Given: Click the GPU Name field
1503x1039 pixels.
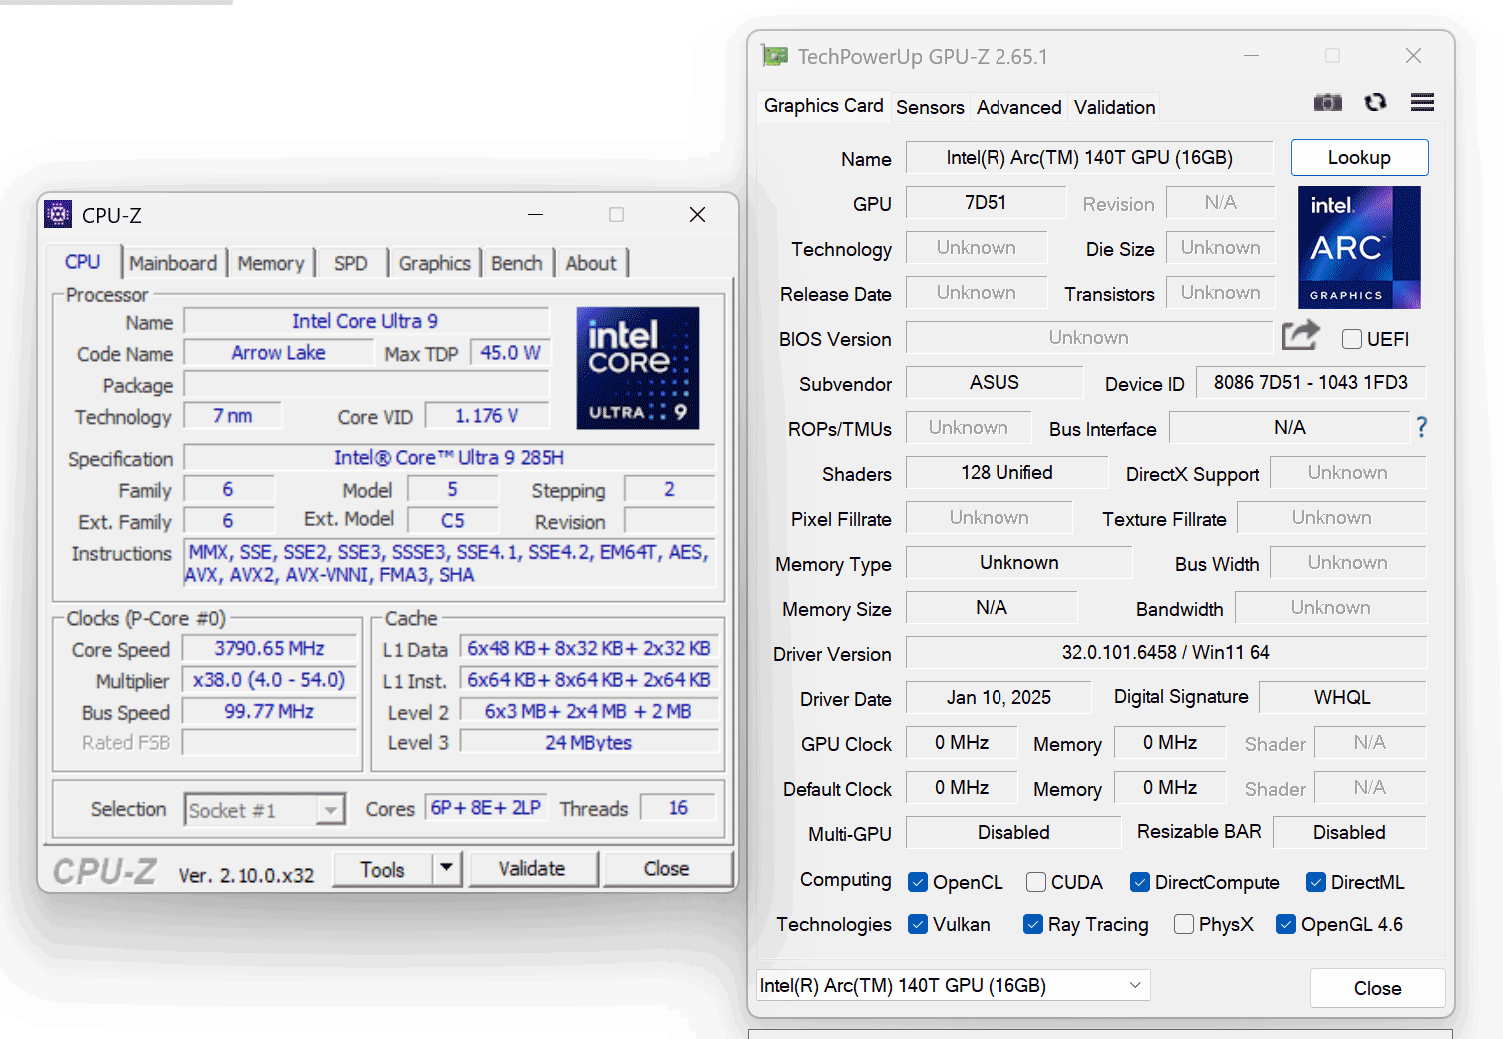Looking at the screenshot, I should coord(1090,158).
